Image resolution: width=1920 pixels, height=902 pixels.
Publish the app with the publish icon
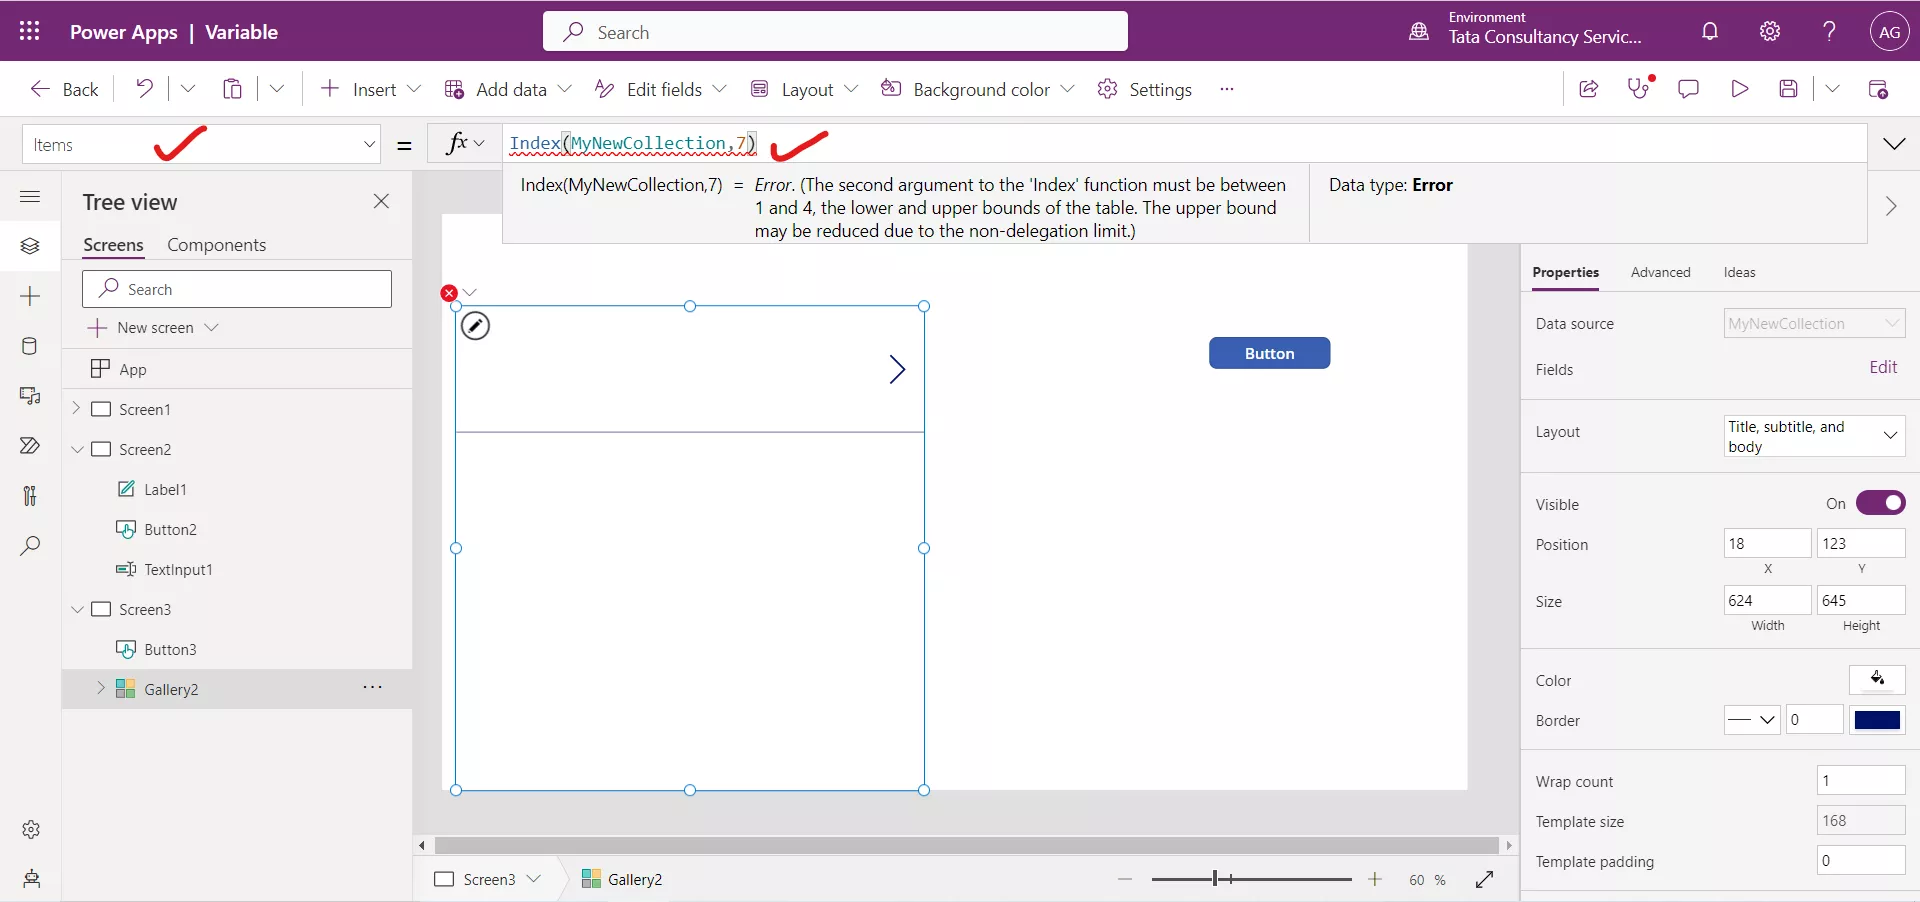(1879, 89)
